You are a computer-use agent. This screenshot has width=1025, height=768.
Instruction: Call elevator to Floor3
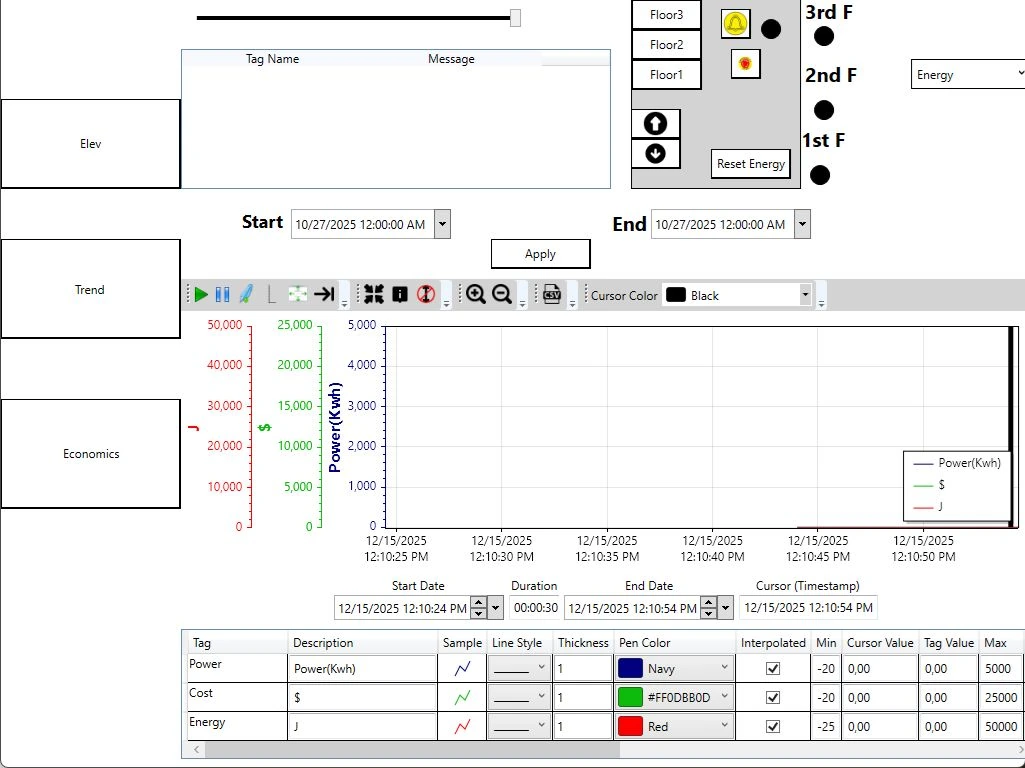pos(666,15)
